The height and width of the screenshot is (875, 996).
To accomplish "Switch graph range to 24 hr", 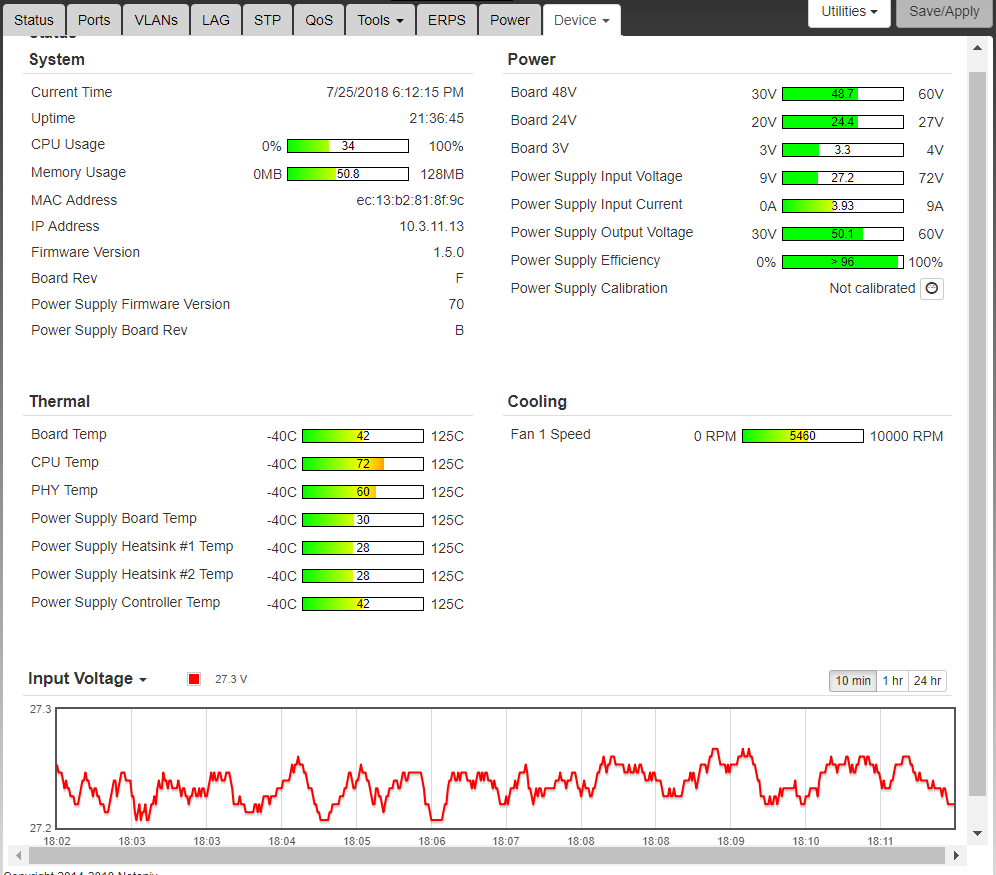I will pos(927,681).
